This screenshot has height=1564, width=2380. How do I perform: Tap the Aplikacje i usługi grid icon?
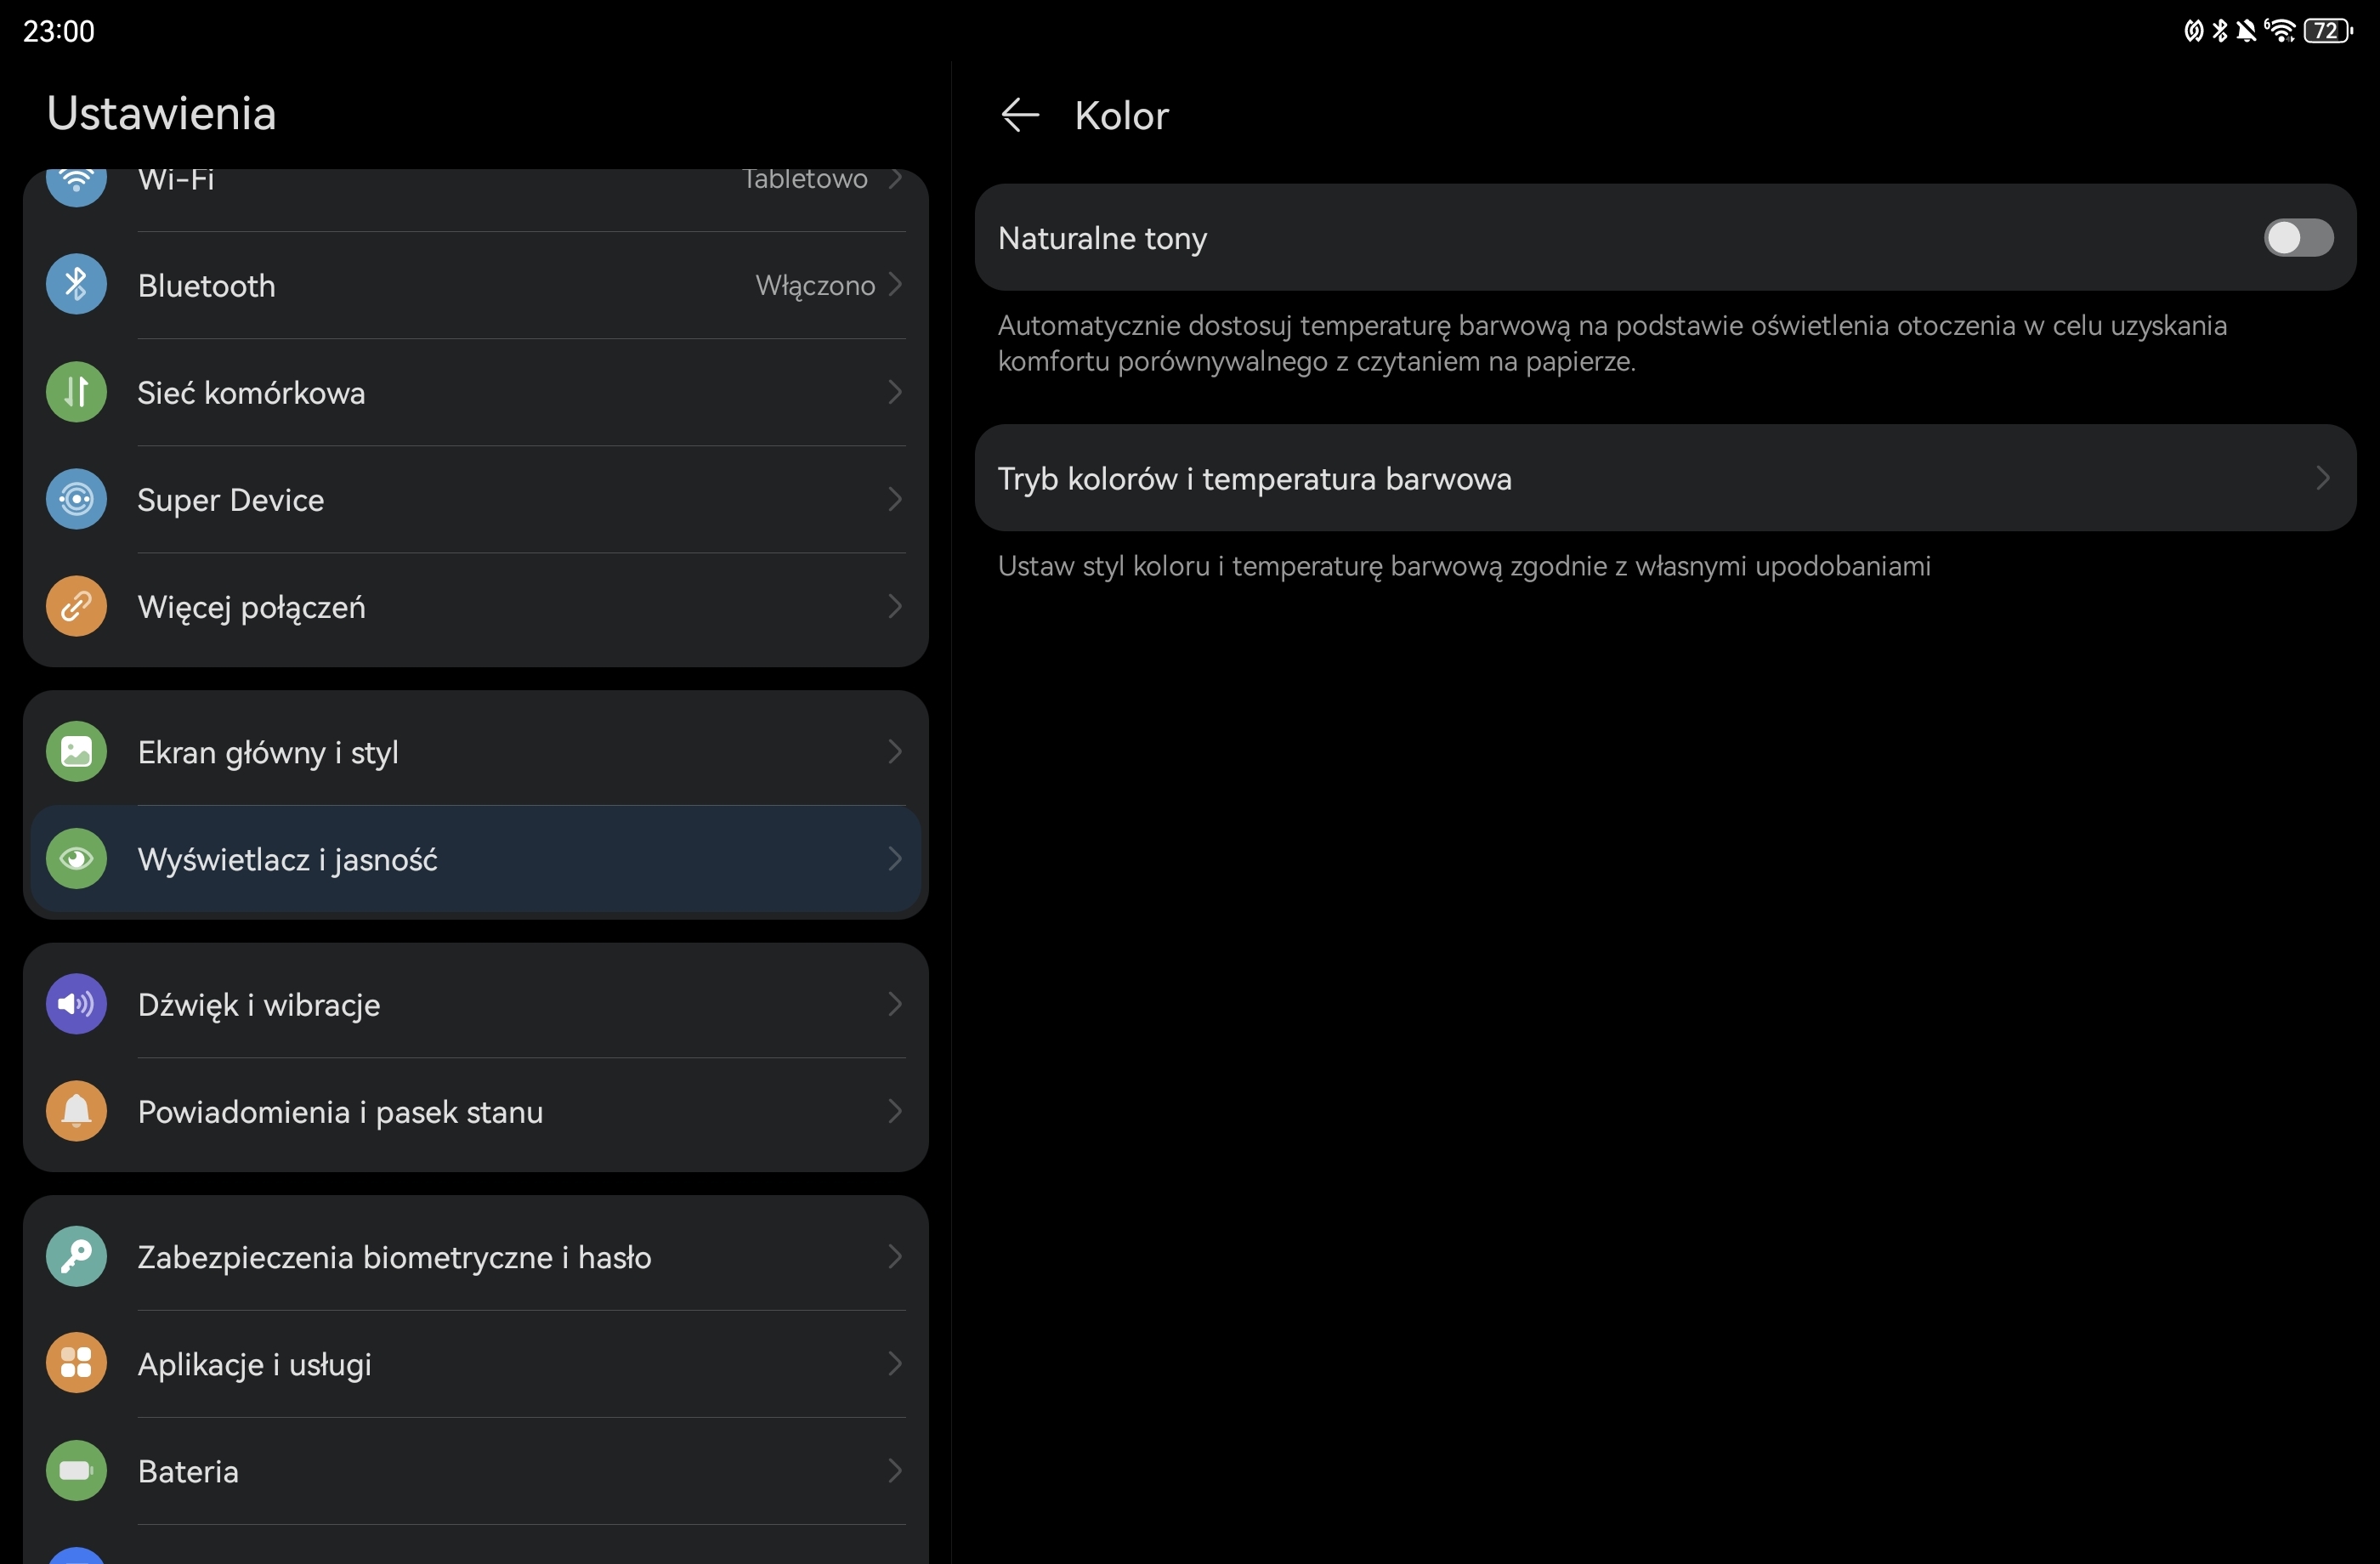(x=76, y=1363)
